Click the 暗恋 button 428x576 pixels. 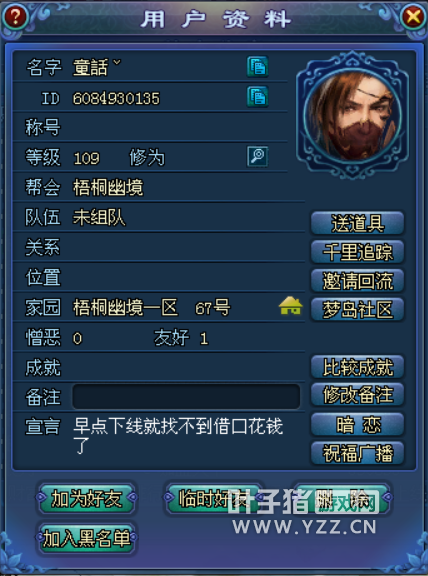click(x=357, y=424)
